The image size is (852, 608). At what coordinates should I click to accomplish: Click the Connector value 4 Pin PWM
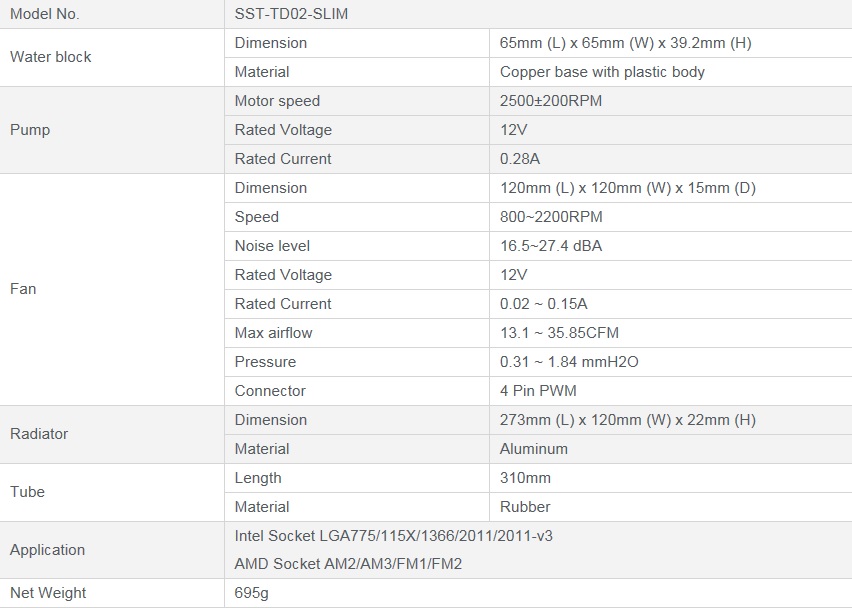click(x=538, y=391)
